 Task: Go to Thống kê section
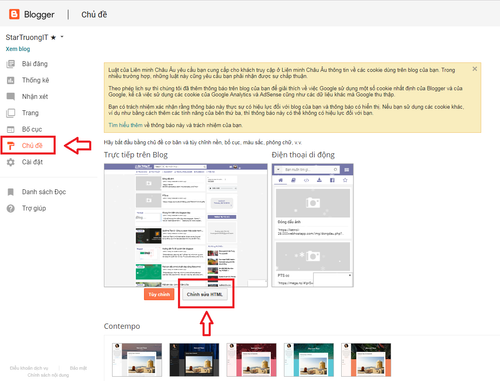pos(35,80)
